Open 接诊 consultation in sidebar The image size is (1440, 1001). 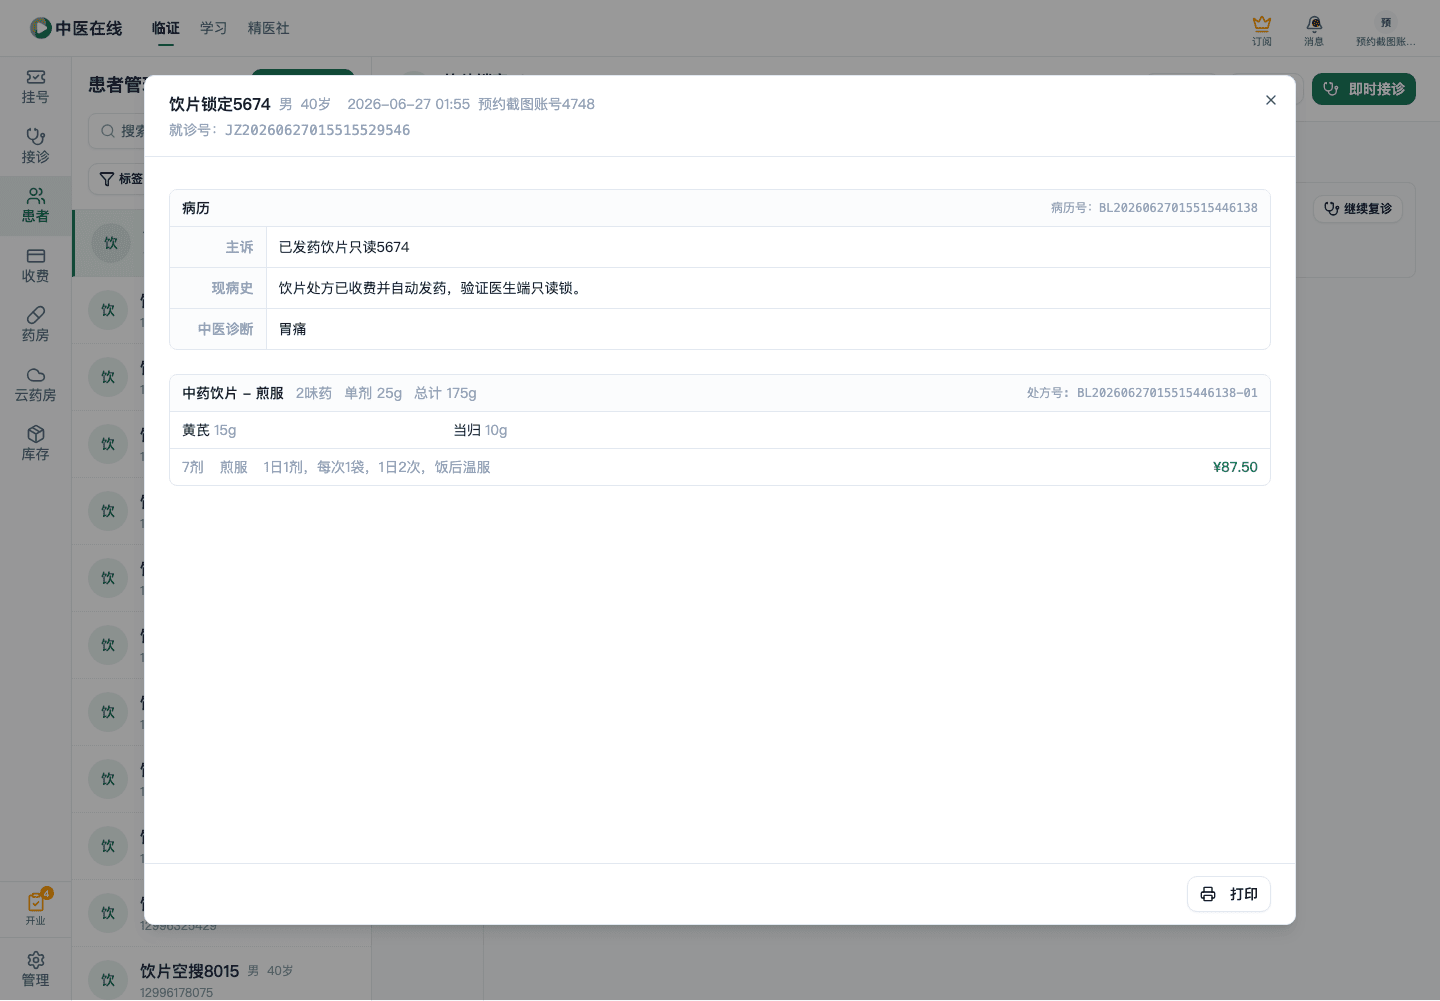(35, 146)
